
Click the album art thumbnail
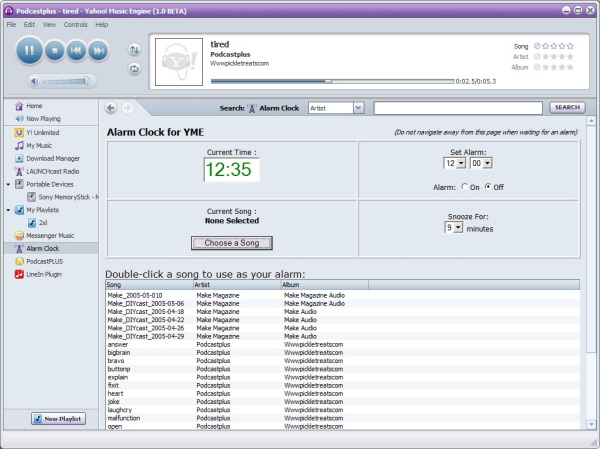[x=179, y=62]
